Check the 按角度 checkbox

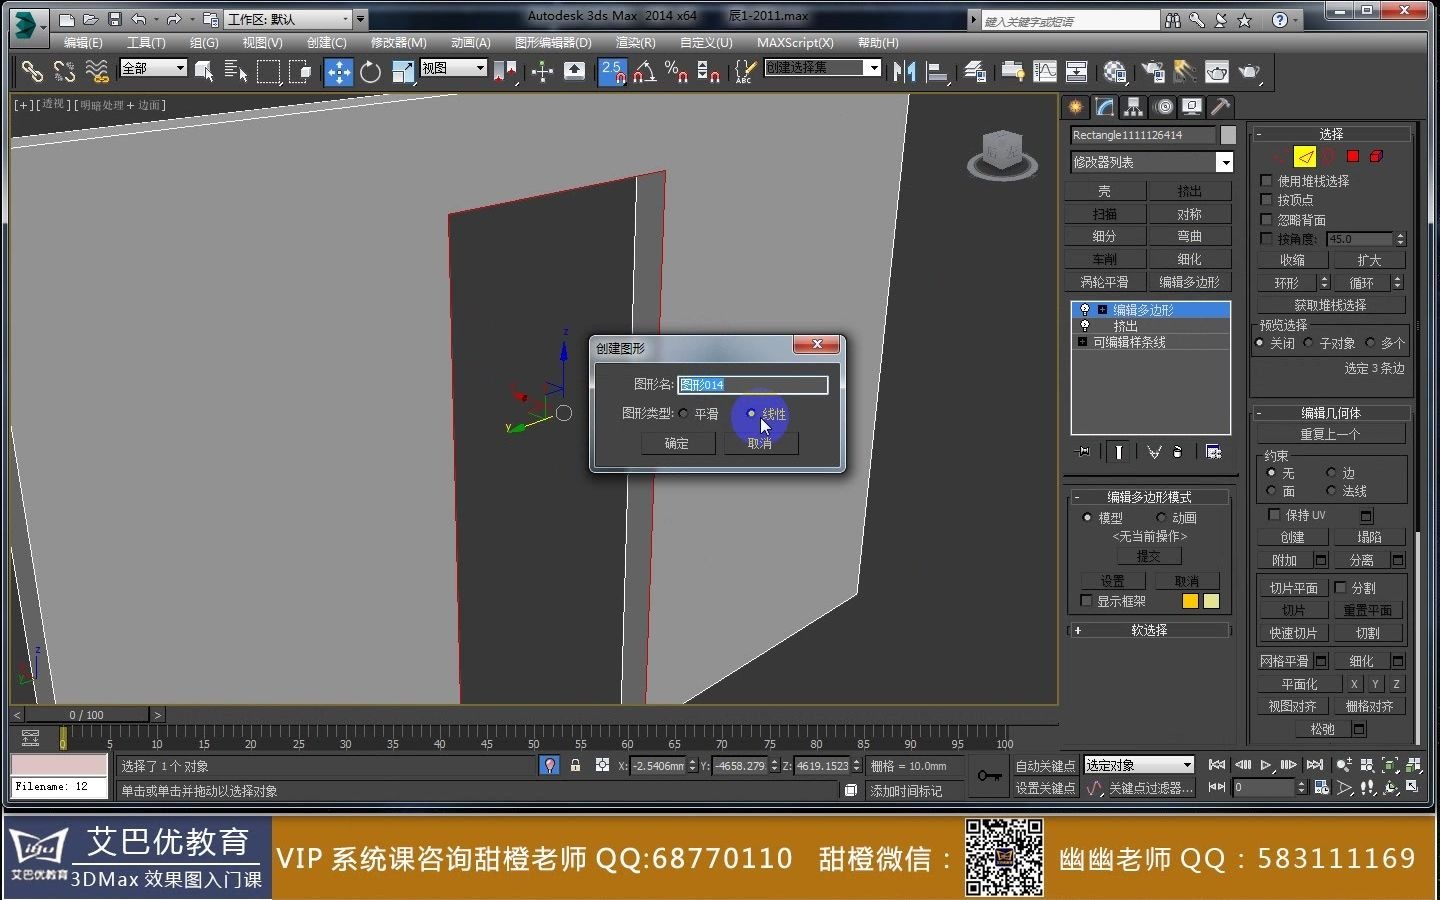(1267, 238)
